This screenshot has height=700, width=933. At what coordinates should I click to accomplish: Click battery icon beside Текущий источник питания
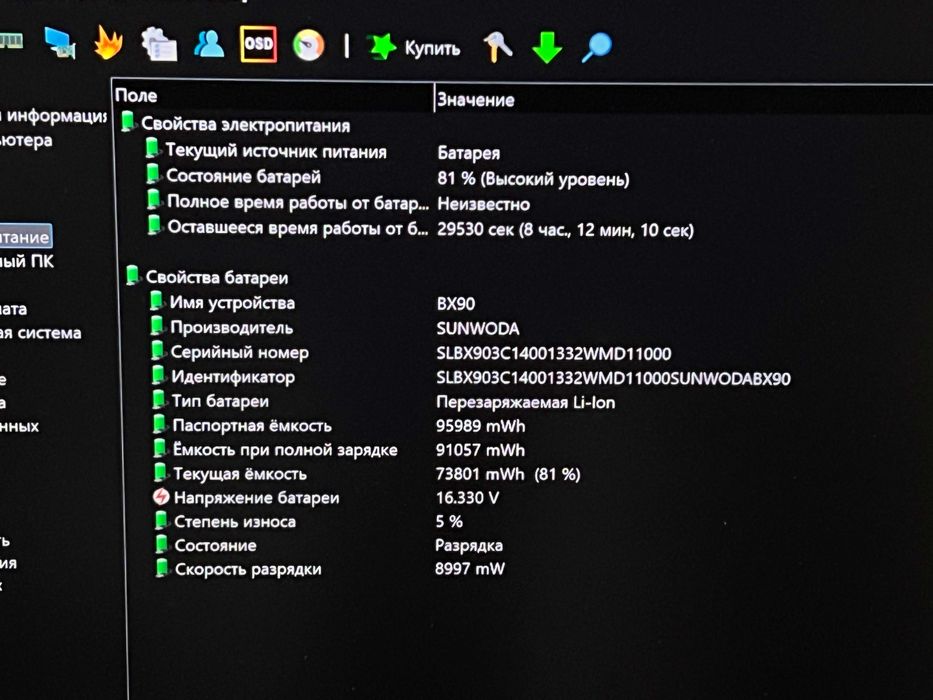(x=152, y=148)
